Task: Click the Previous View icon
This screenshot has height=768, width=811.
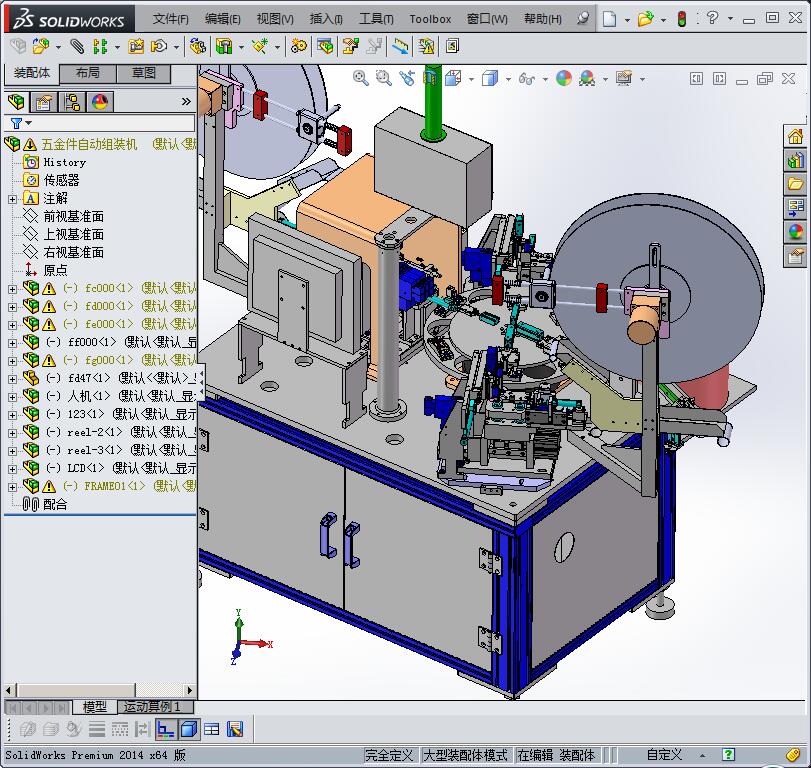Action: pos(407,79)
